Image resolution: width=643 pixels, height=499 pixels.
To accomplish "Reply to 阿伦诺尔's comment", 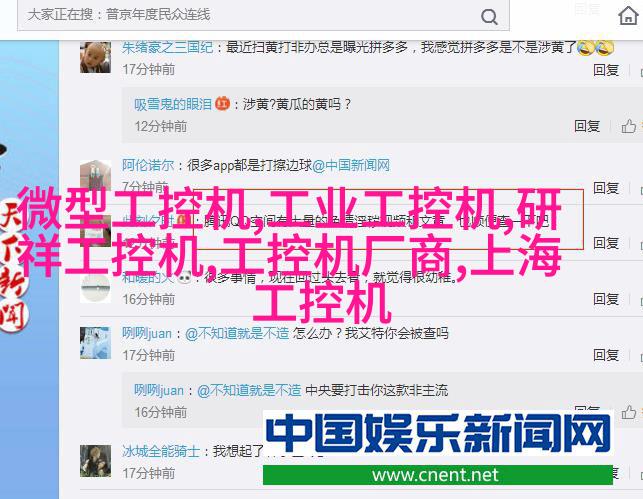I will pyautogui.click(x=606, y=188).
